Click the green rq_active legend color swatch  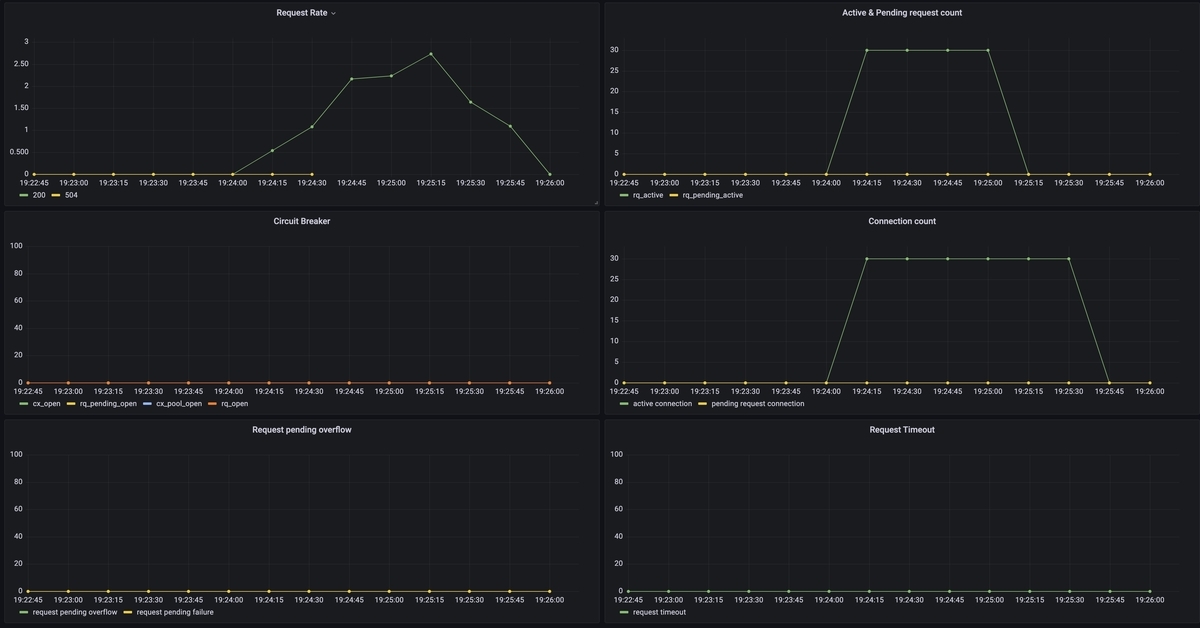click(x=624, y=195)
